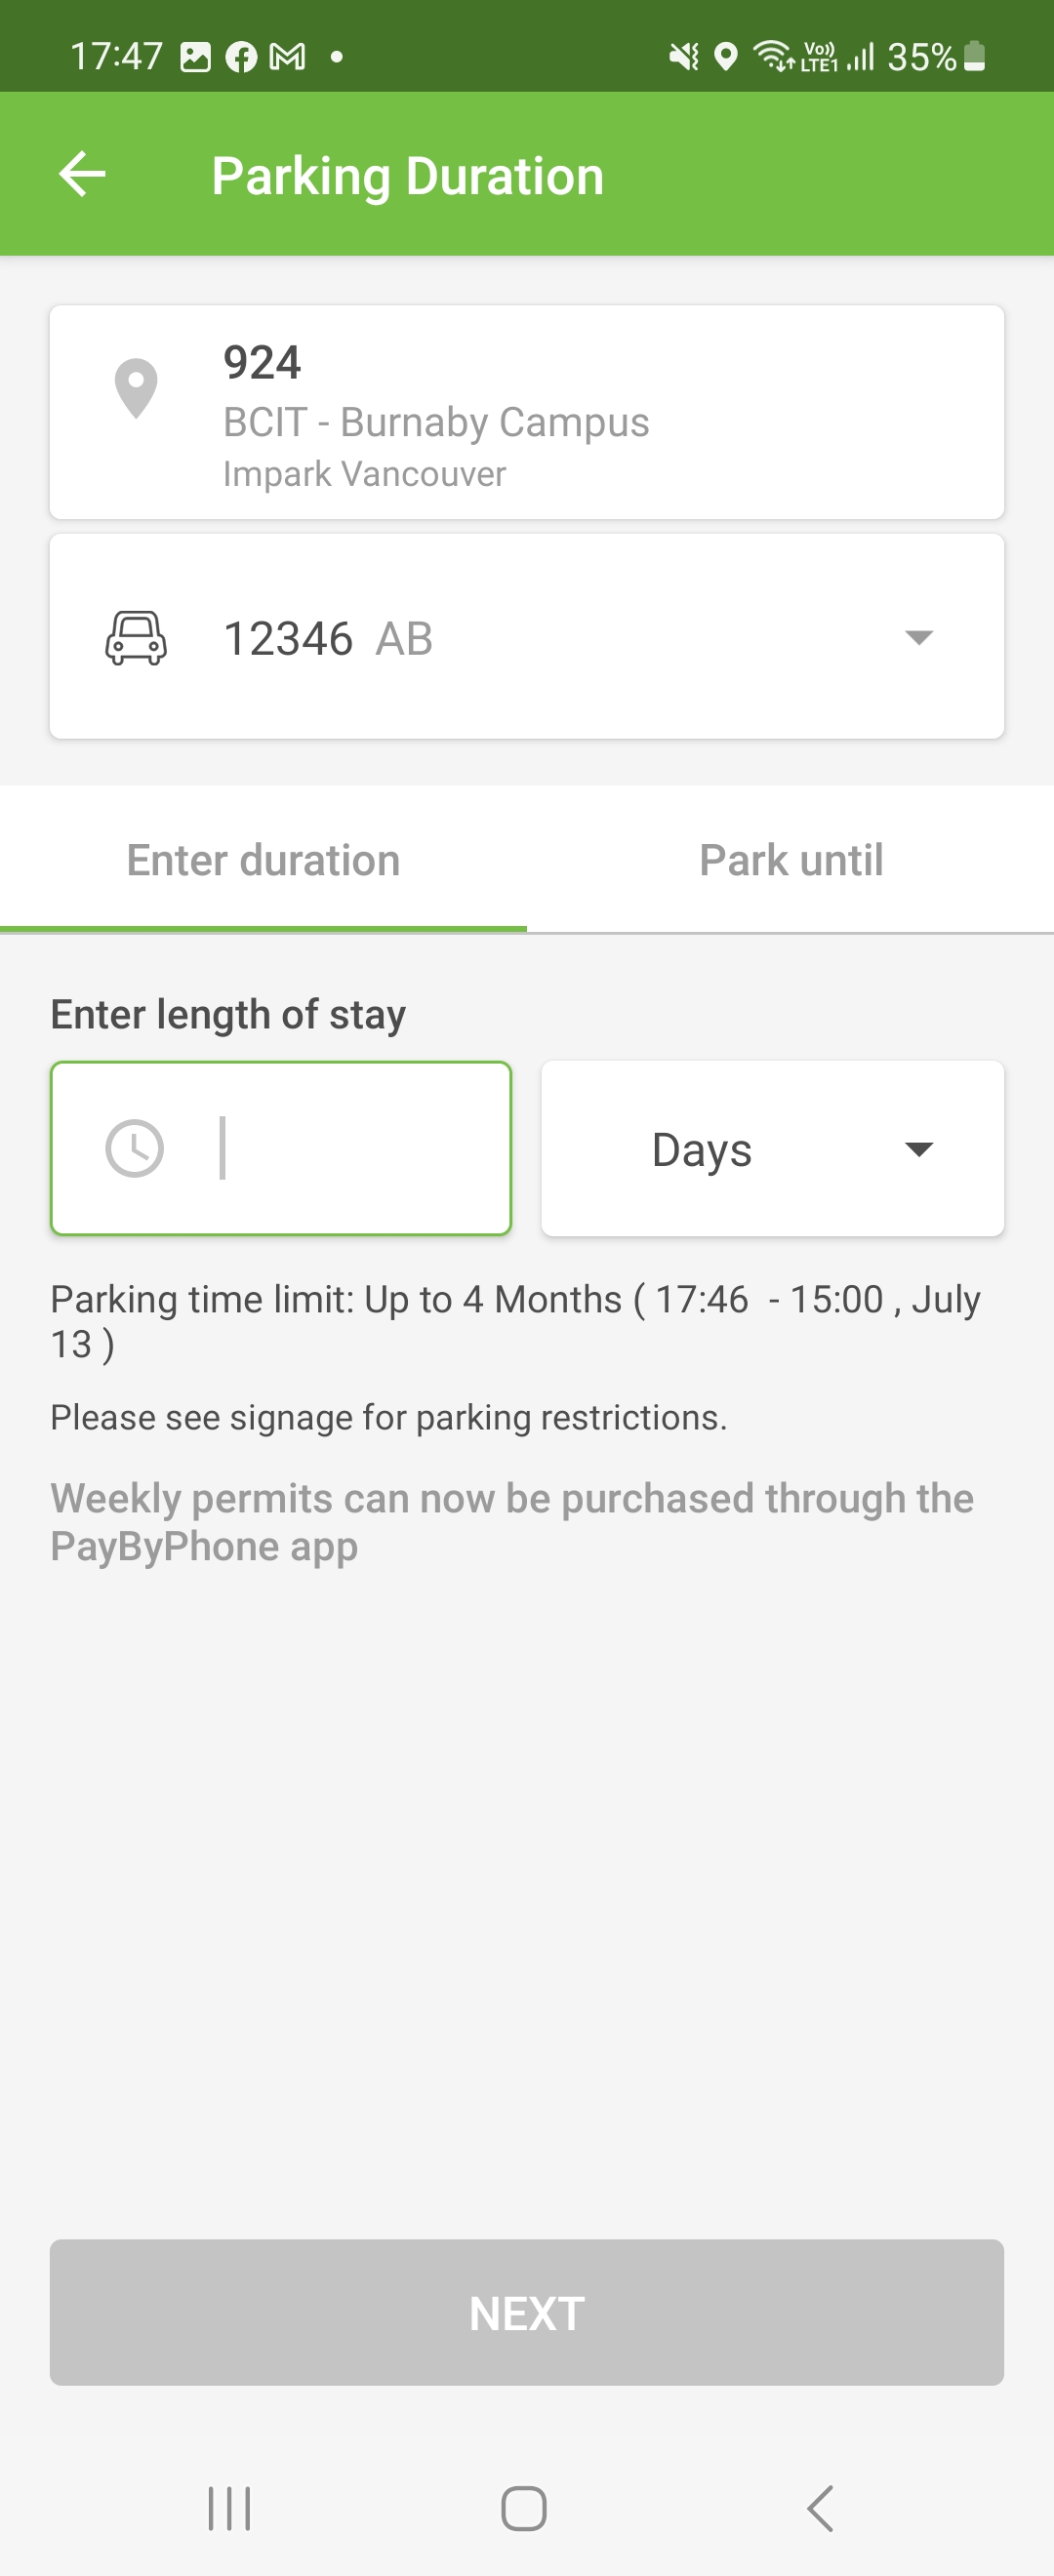The height and width of the screenshot is (2576, 1054).
Task: Tap the Gmail notification icon
Action: pyautogui.click(x=288, y=57)
